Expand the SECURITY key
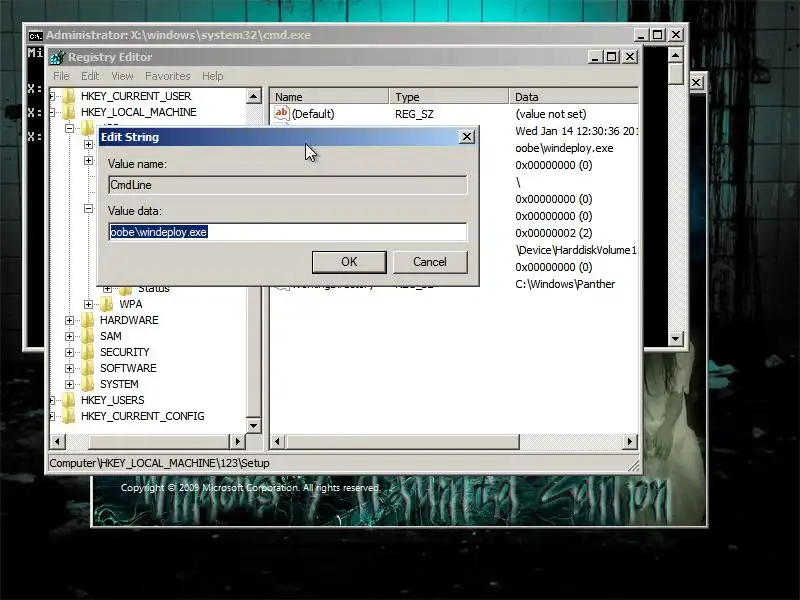 coord(69,353)
